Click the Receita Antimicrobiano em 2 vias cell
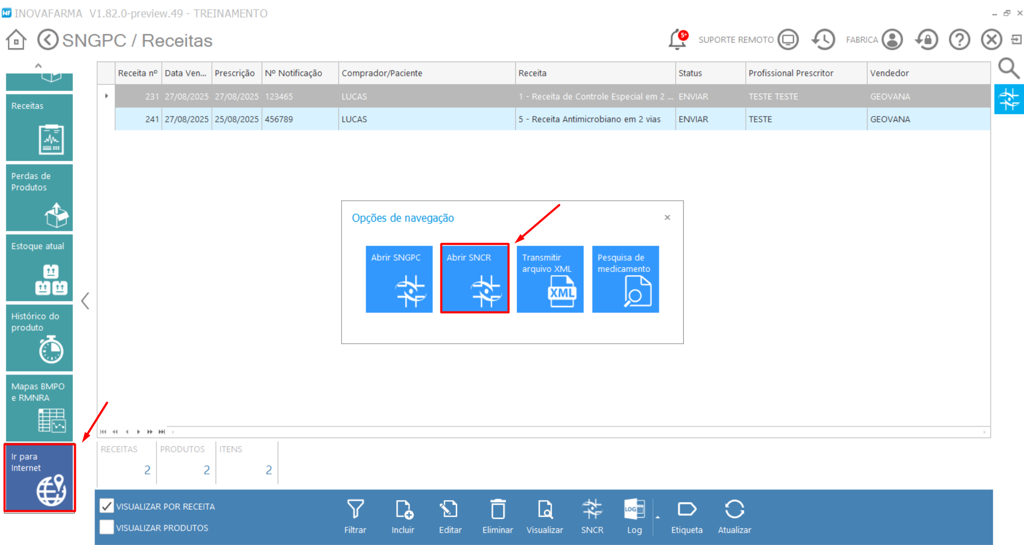Viewport: 1024px width, 545px height. pos(595,119)
